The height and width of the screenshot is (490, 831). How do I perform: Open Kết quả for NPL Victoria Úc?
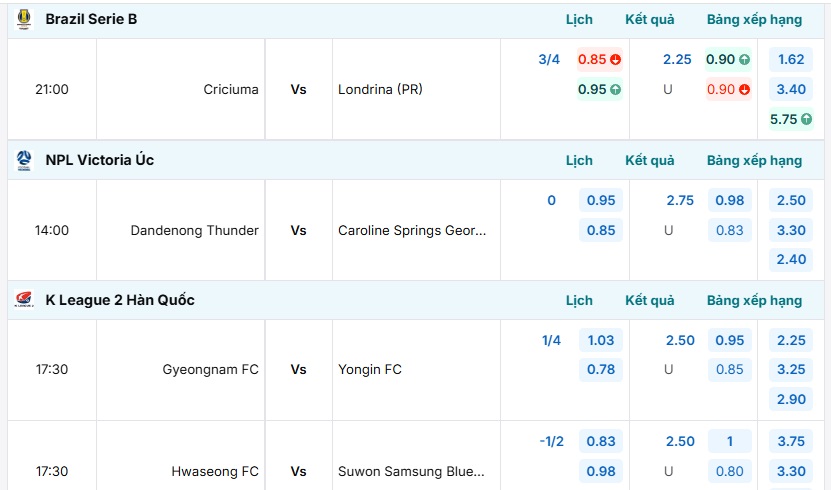[x=650, y=161]
